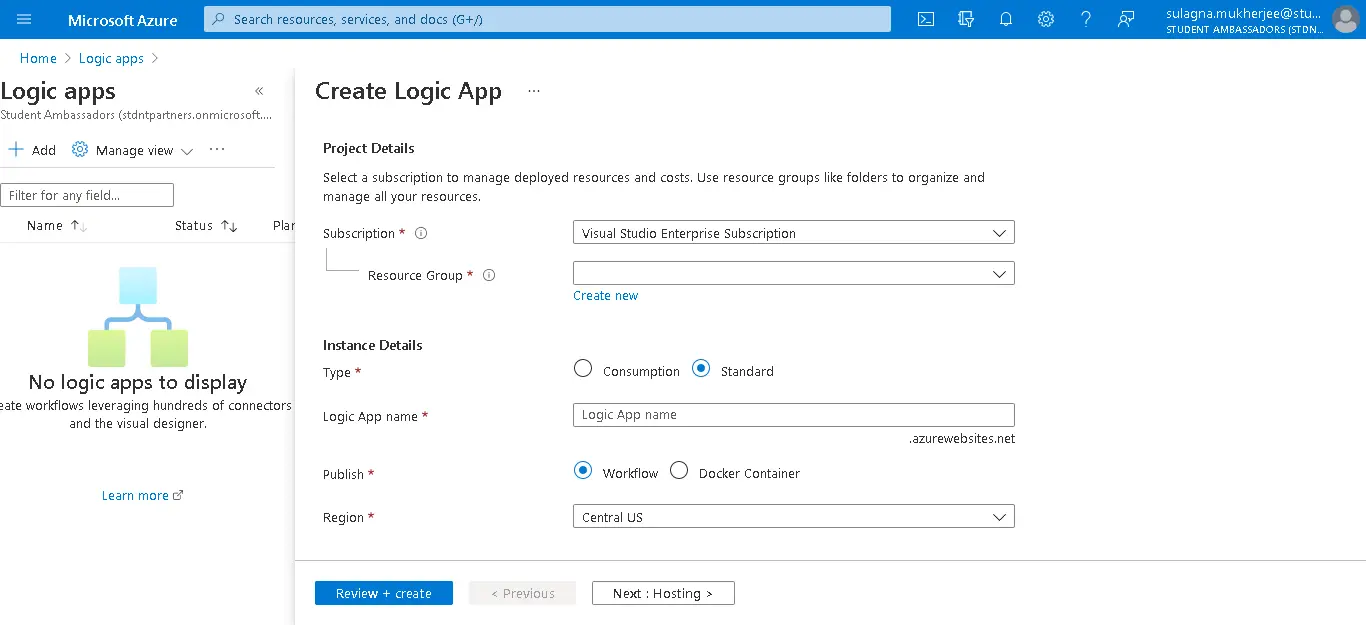The image size is (1366, 625).
Task: Open the help menu with question mark icon
Action: 1086,19
